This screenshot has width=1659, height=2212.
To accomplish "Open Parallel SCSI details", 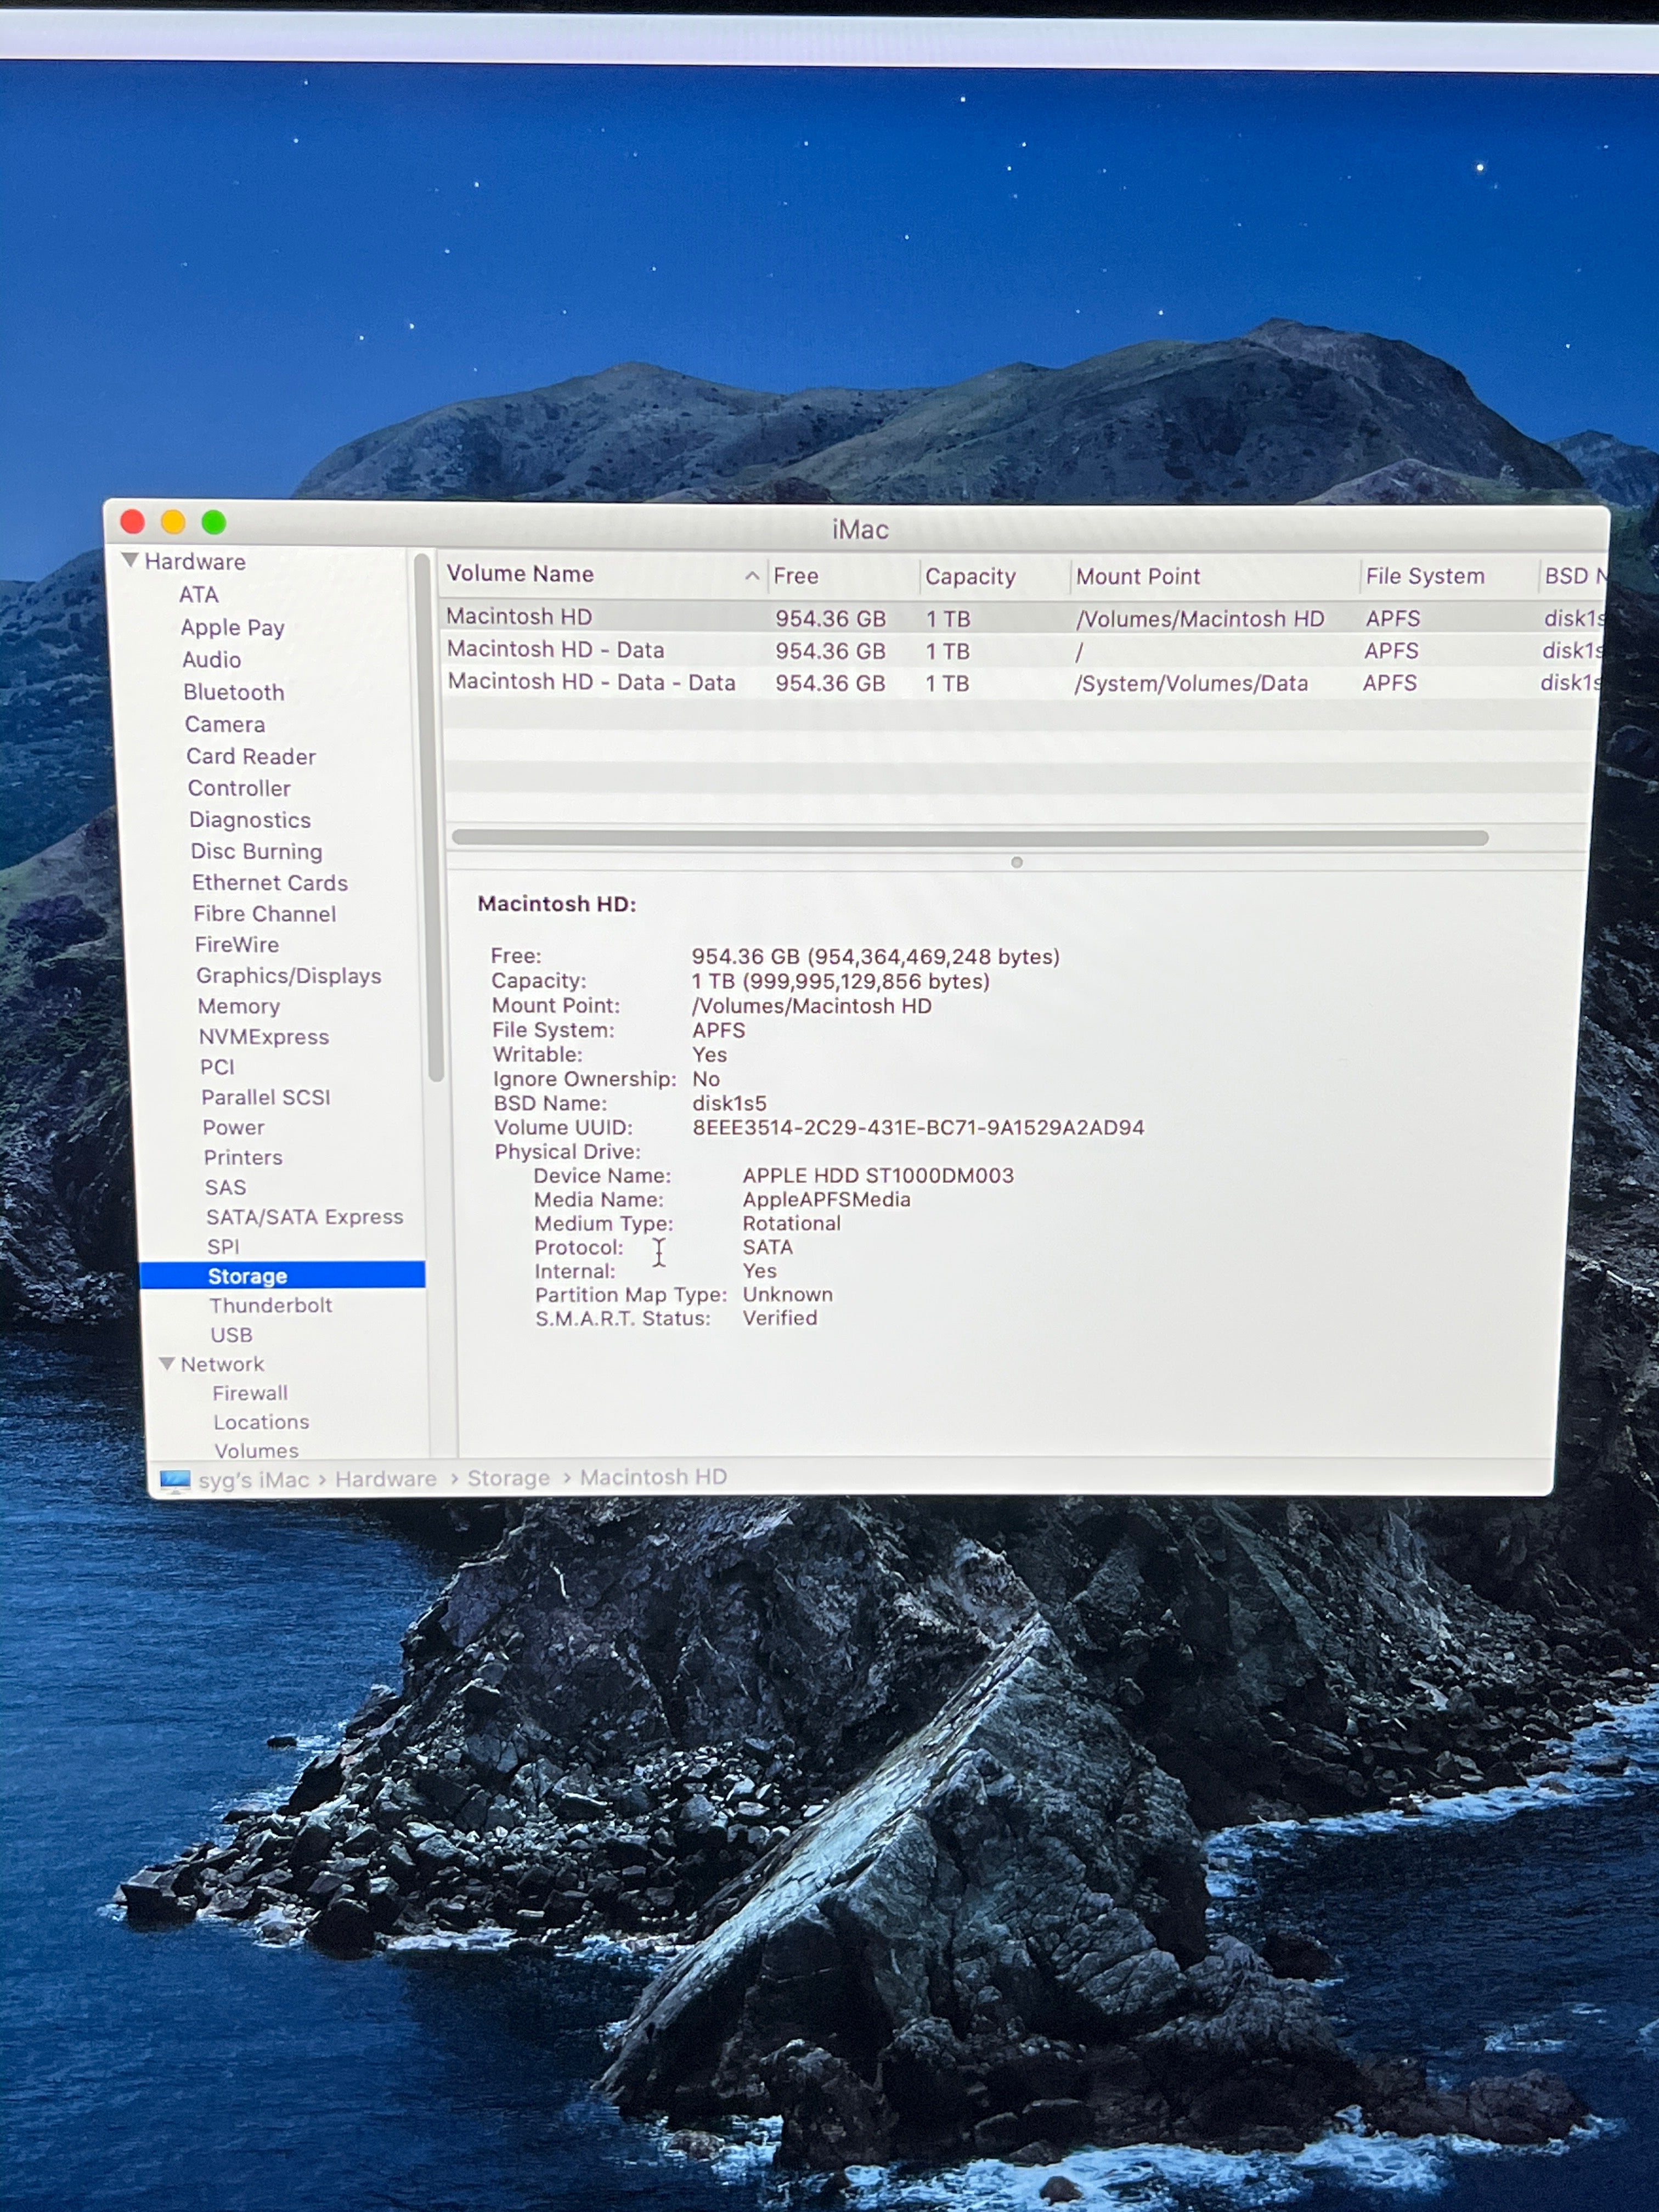I will coord(266,1097).
